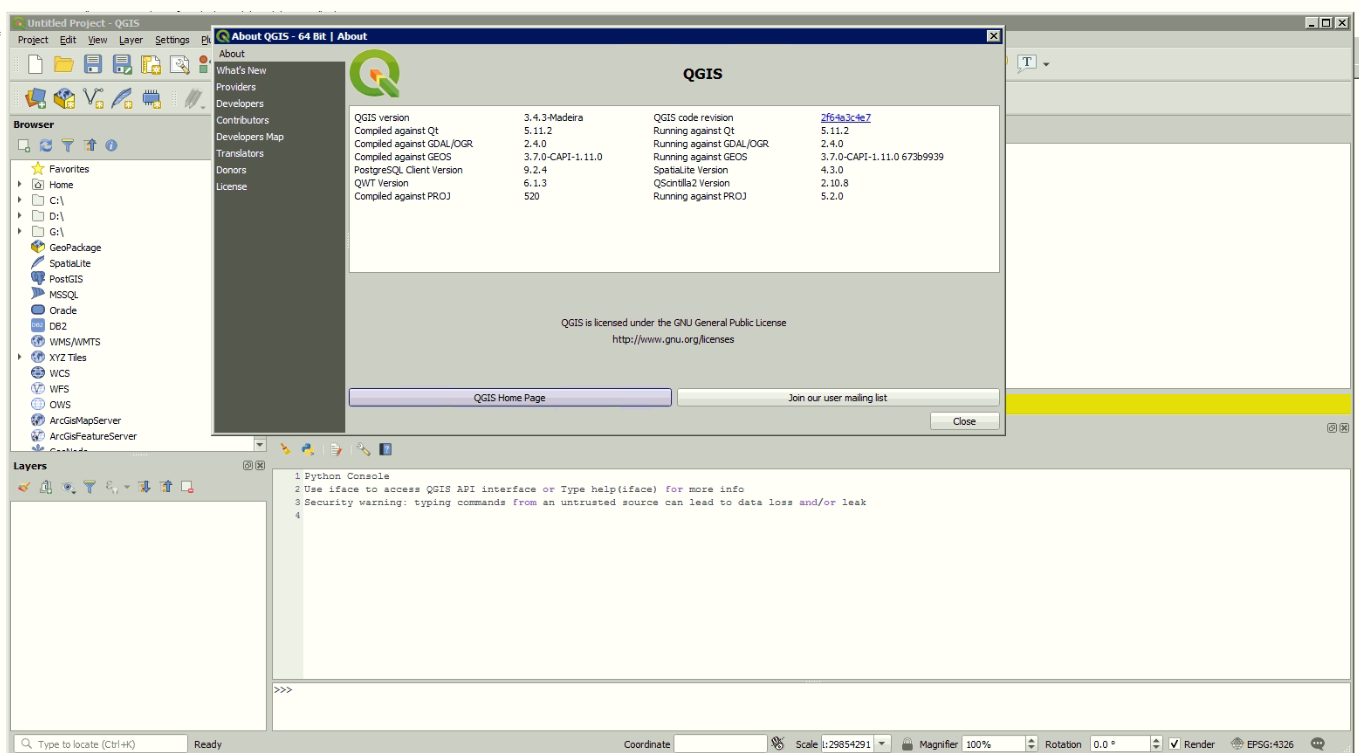Open the Scale dropdown
1359x753 pixels.
tap(882, 743)
